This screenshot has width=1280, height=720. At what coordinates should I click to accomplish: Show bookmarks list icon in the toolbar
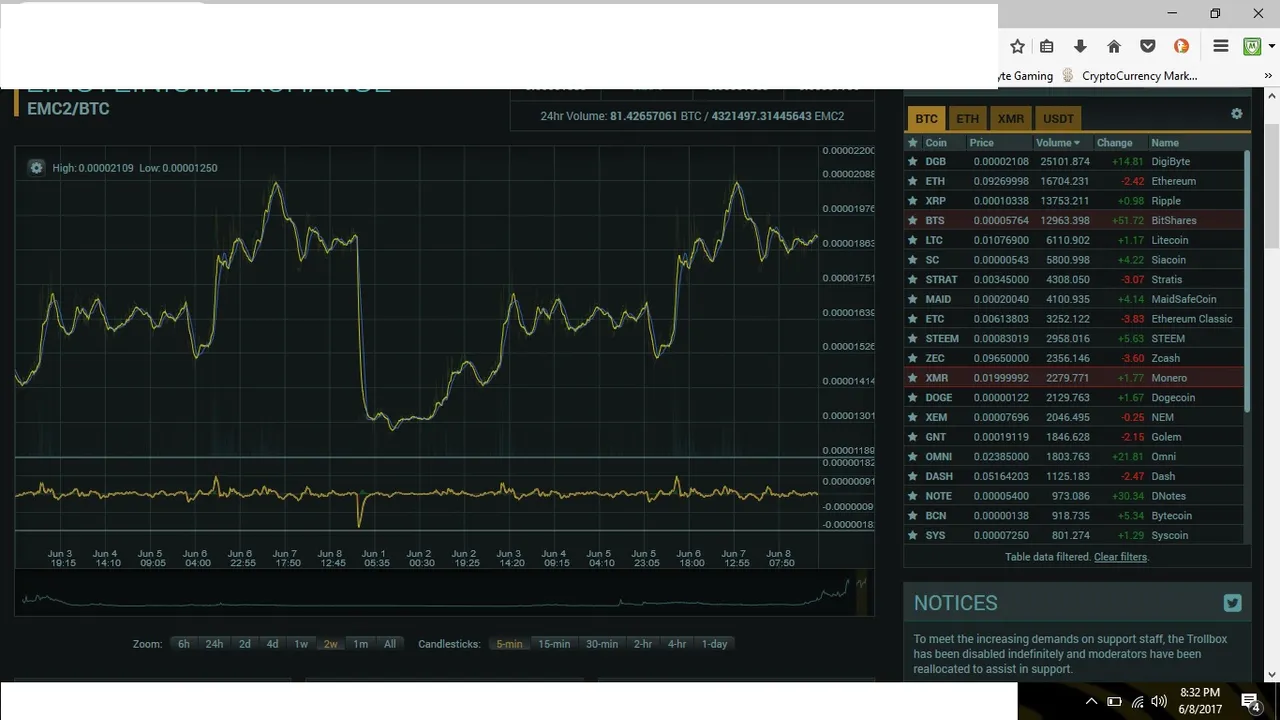(x=1047, y=46)
